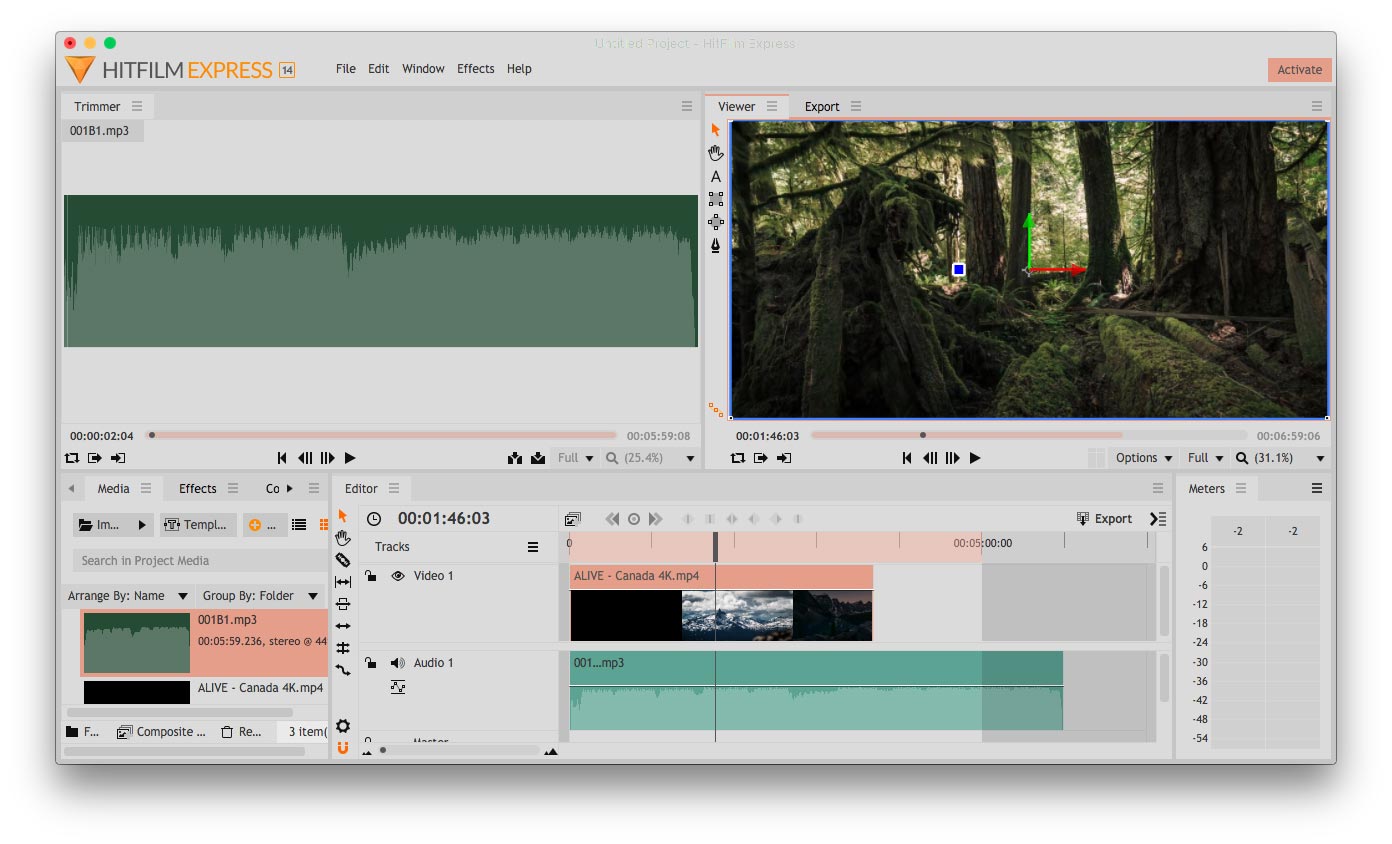Toggle Video 1 track visibility eye
1392x844 pixels.
[x=397, y=576]
